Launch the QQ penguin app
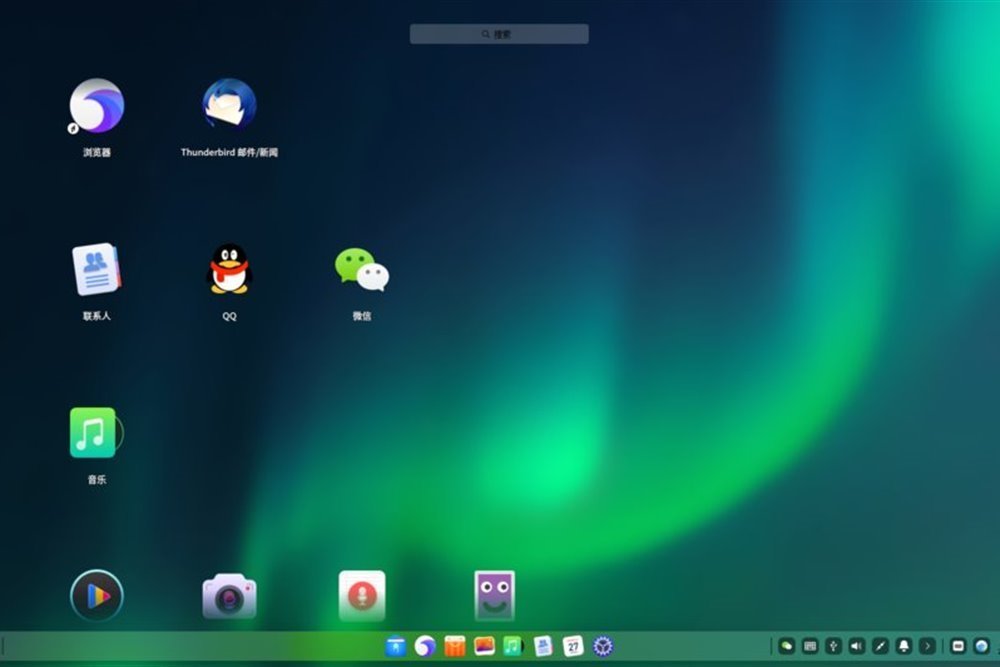This screenshot has height=667, width=1000. point(229,269)
